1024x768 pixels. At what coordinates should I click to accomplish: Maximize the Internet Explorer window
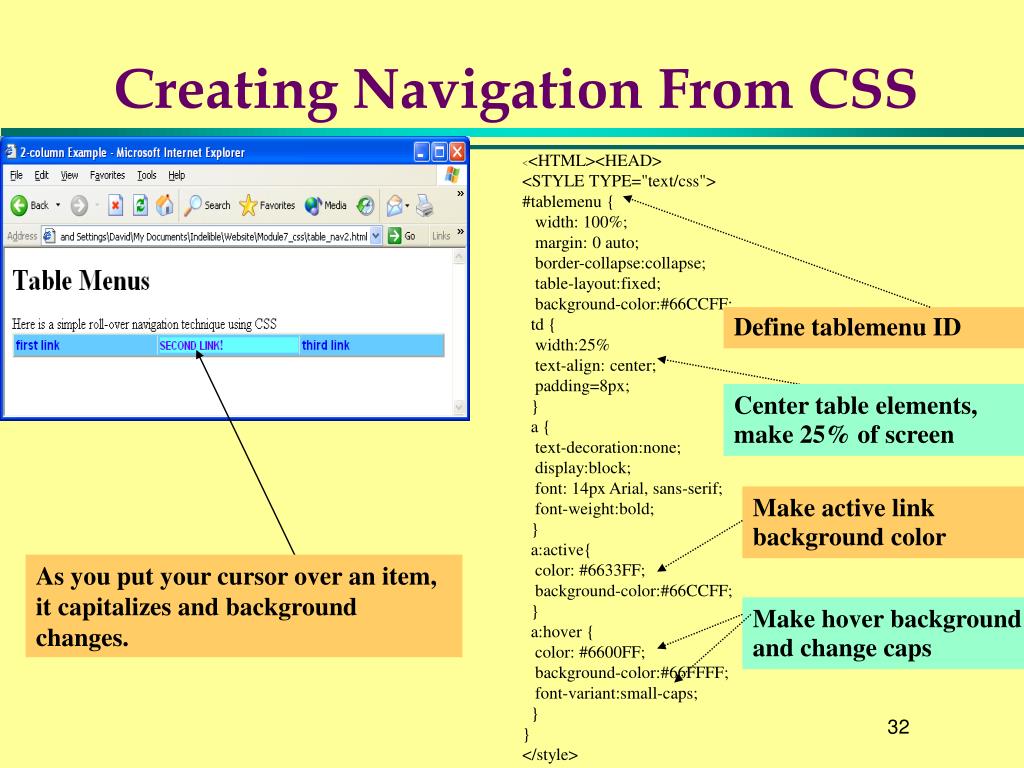pyautogui.click(x=440, y=152)
